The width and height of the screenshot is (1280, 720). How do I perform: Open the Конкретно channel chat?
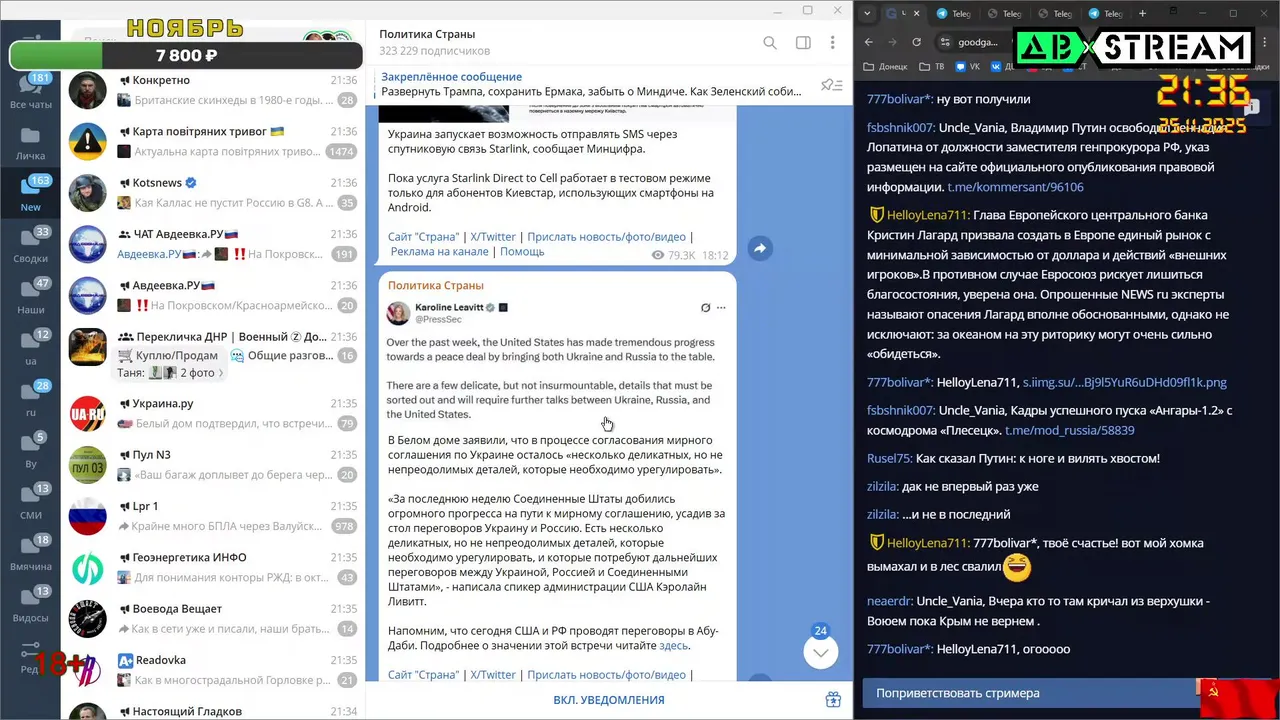[212, 90]
